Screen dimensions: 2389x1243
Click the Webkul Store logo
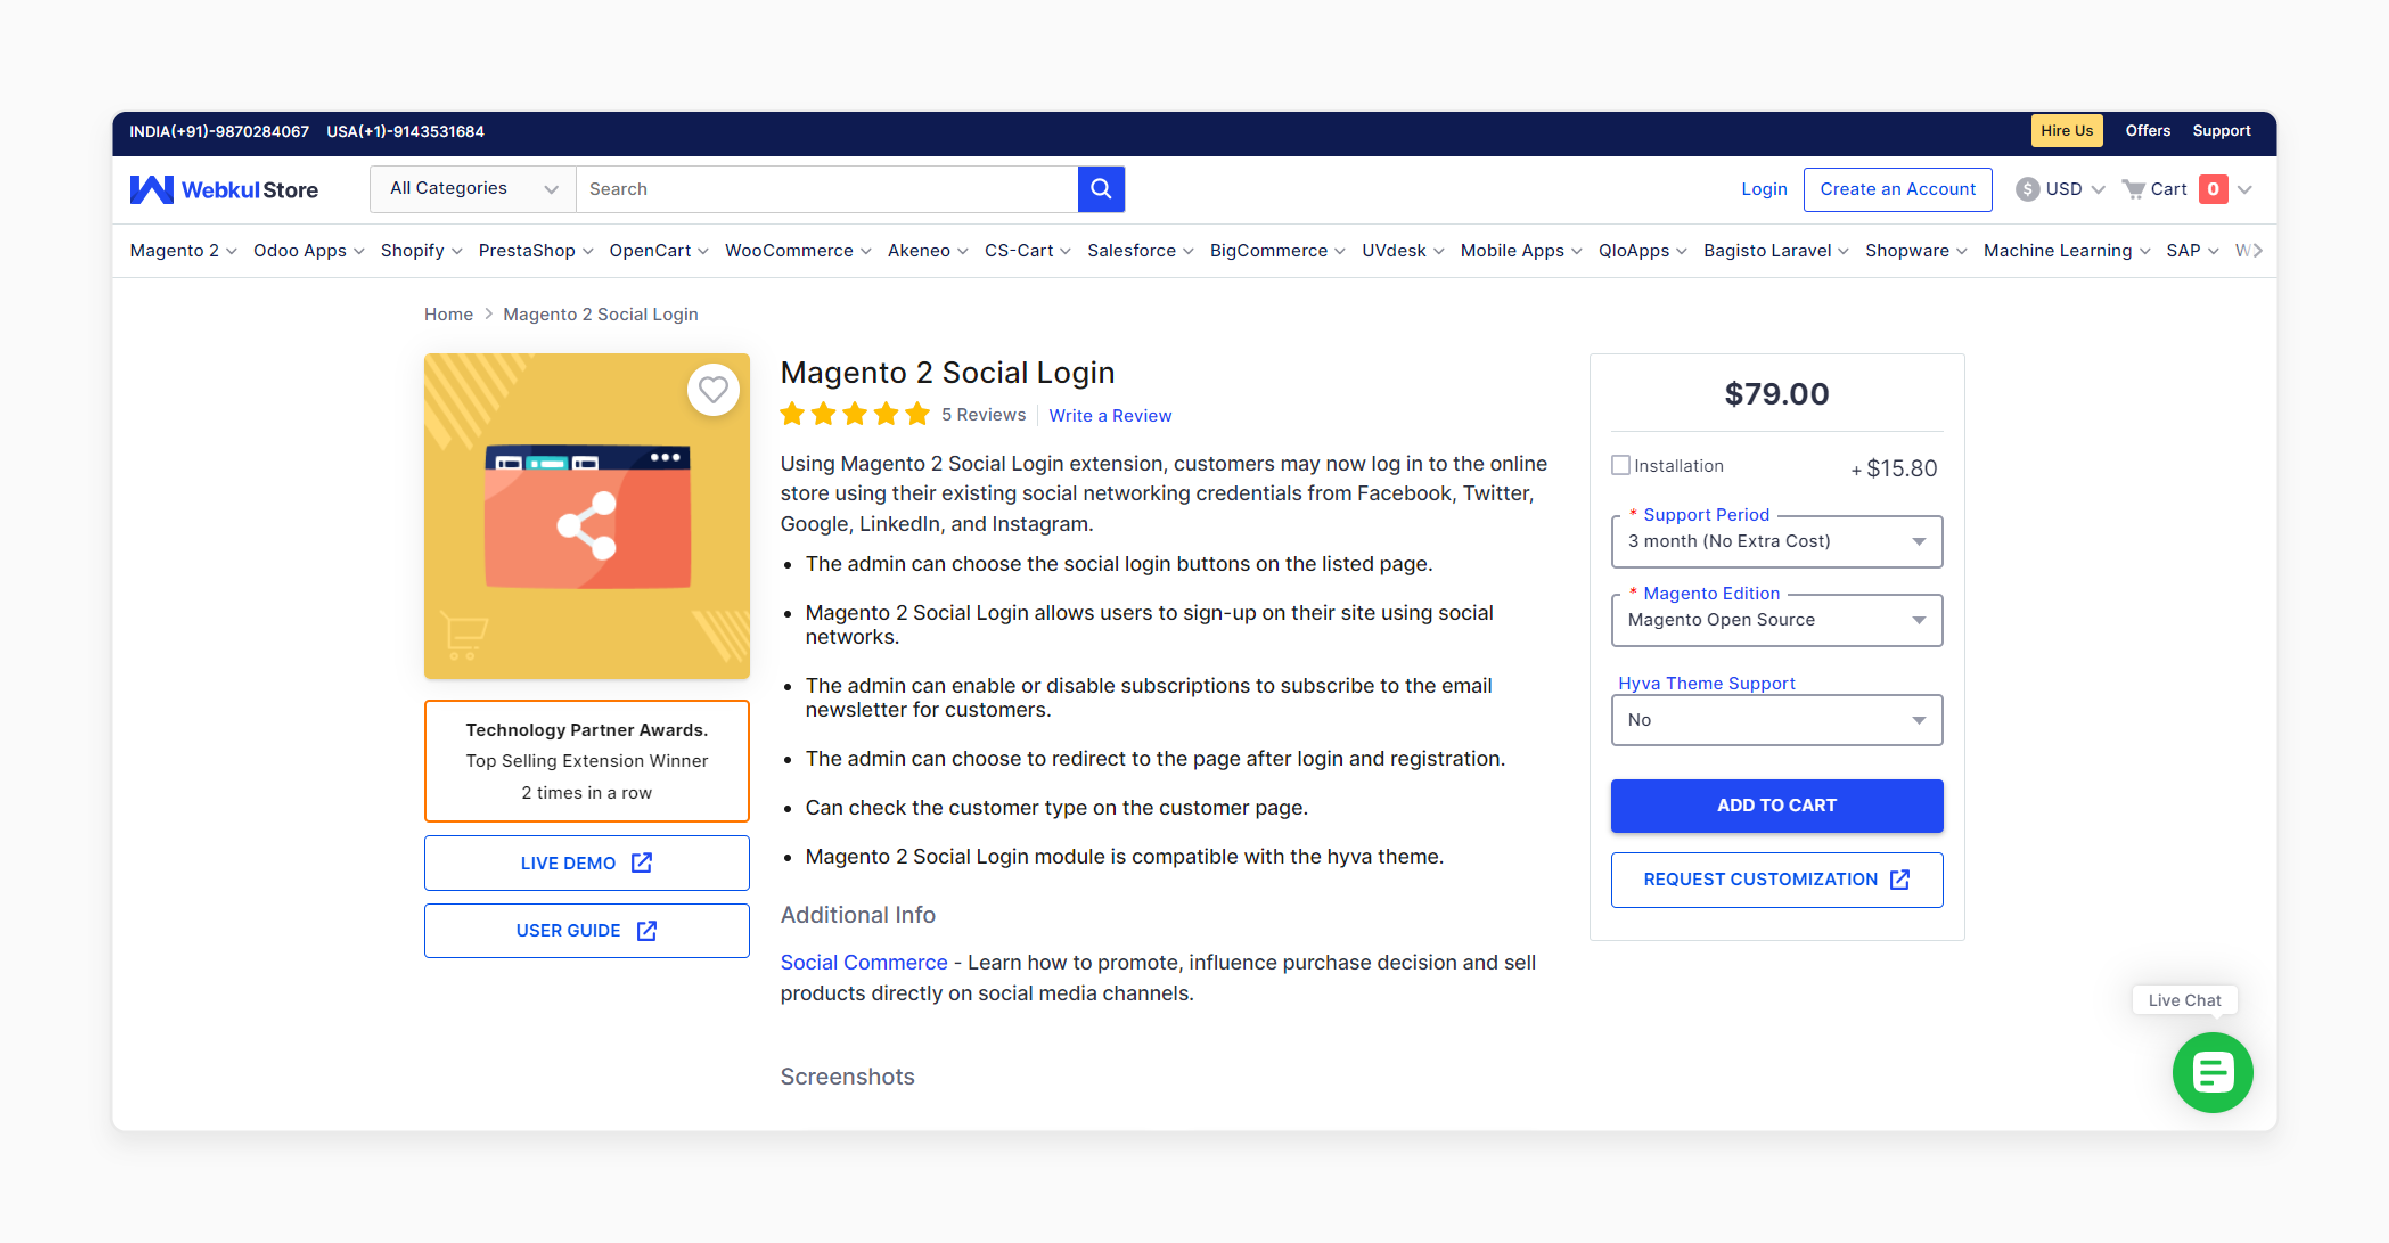(223, 189)
